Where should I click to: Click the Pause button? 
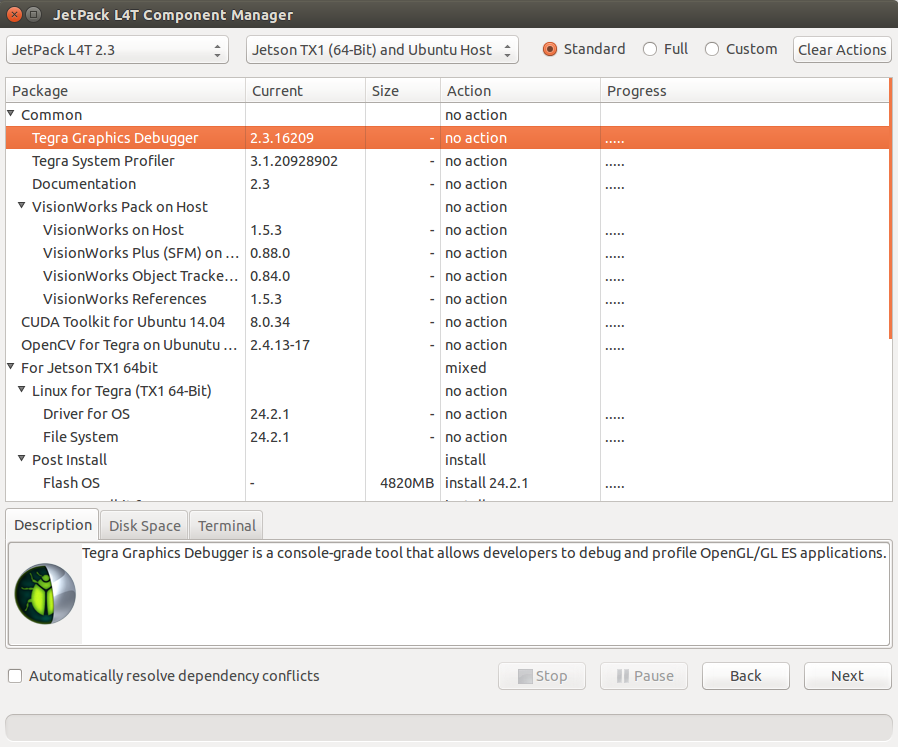pos(644,676)
